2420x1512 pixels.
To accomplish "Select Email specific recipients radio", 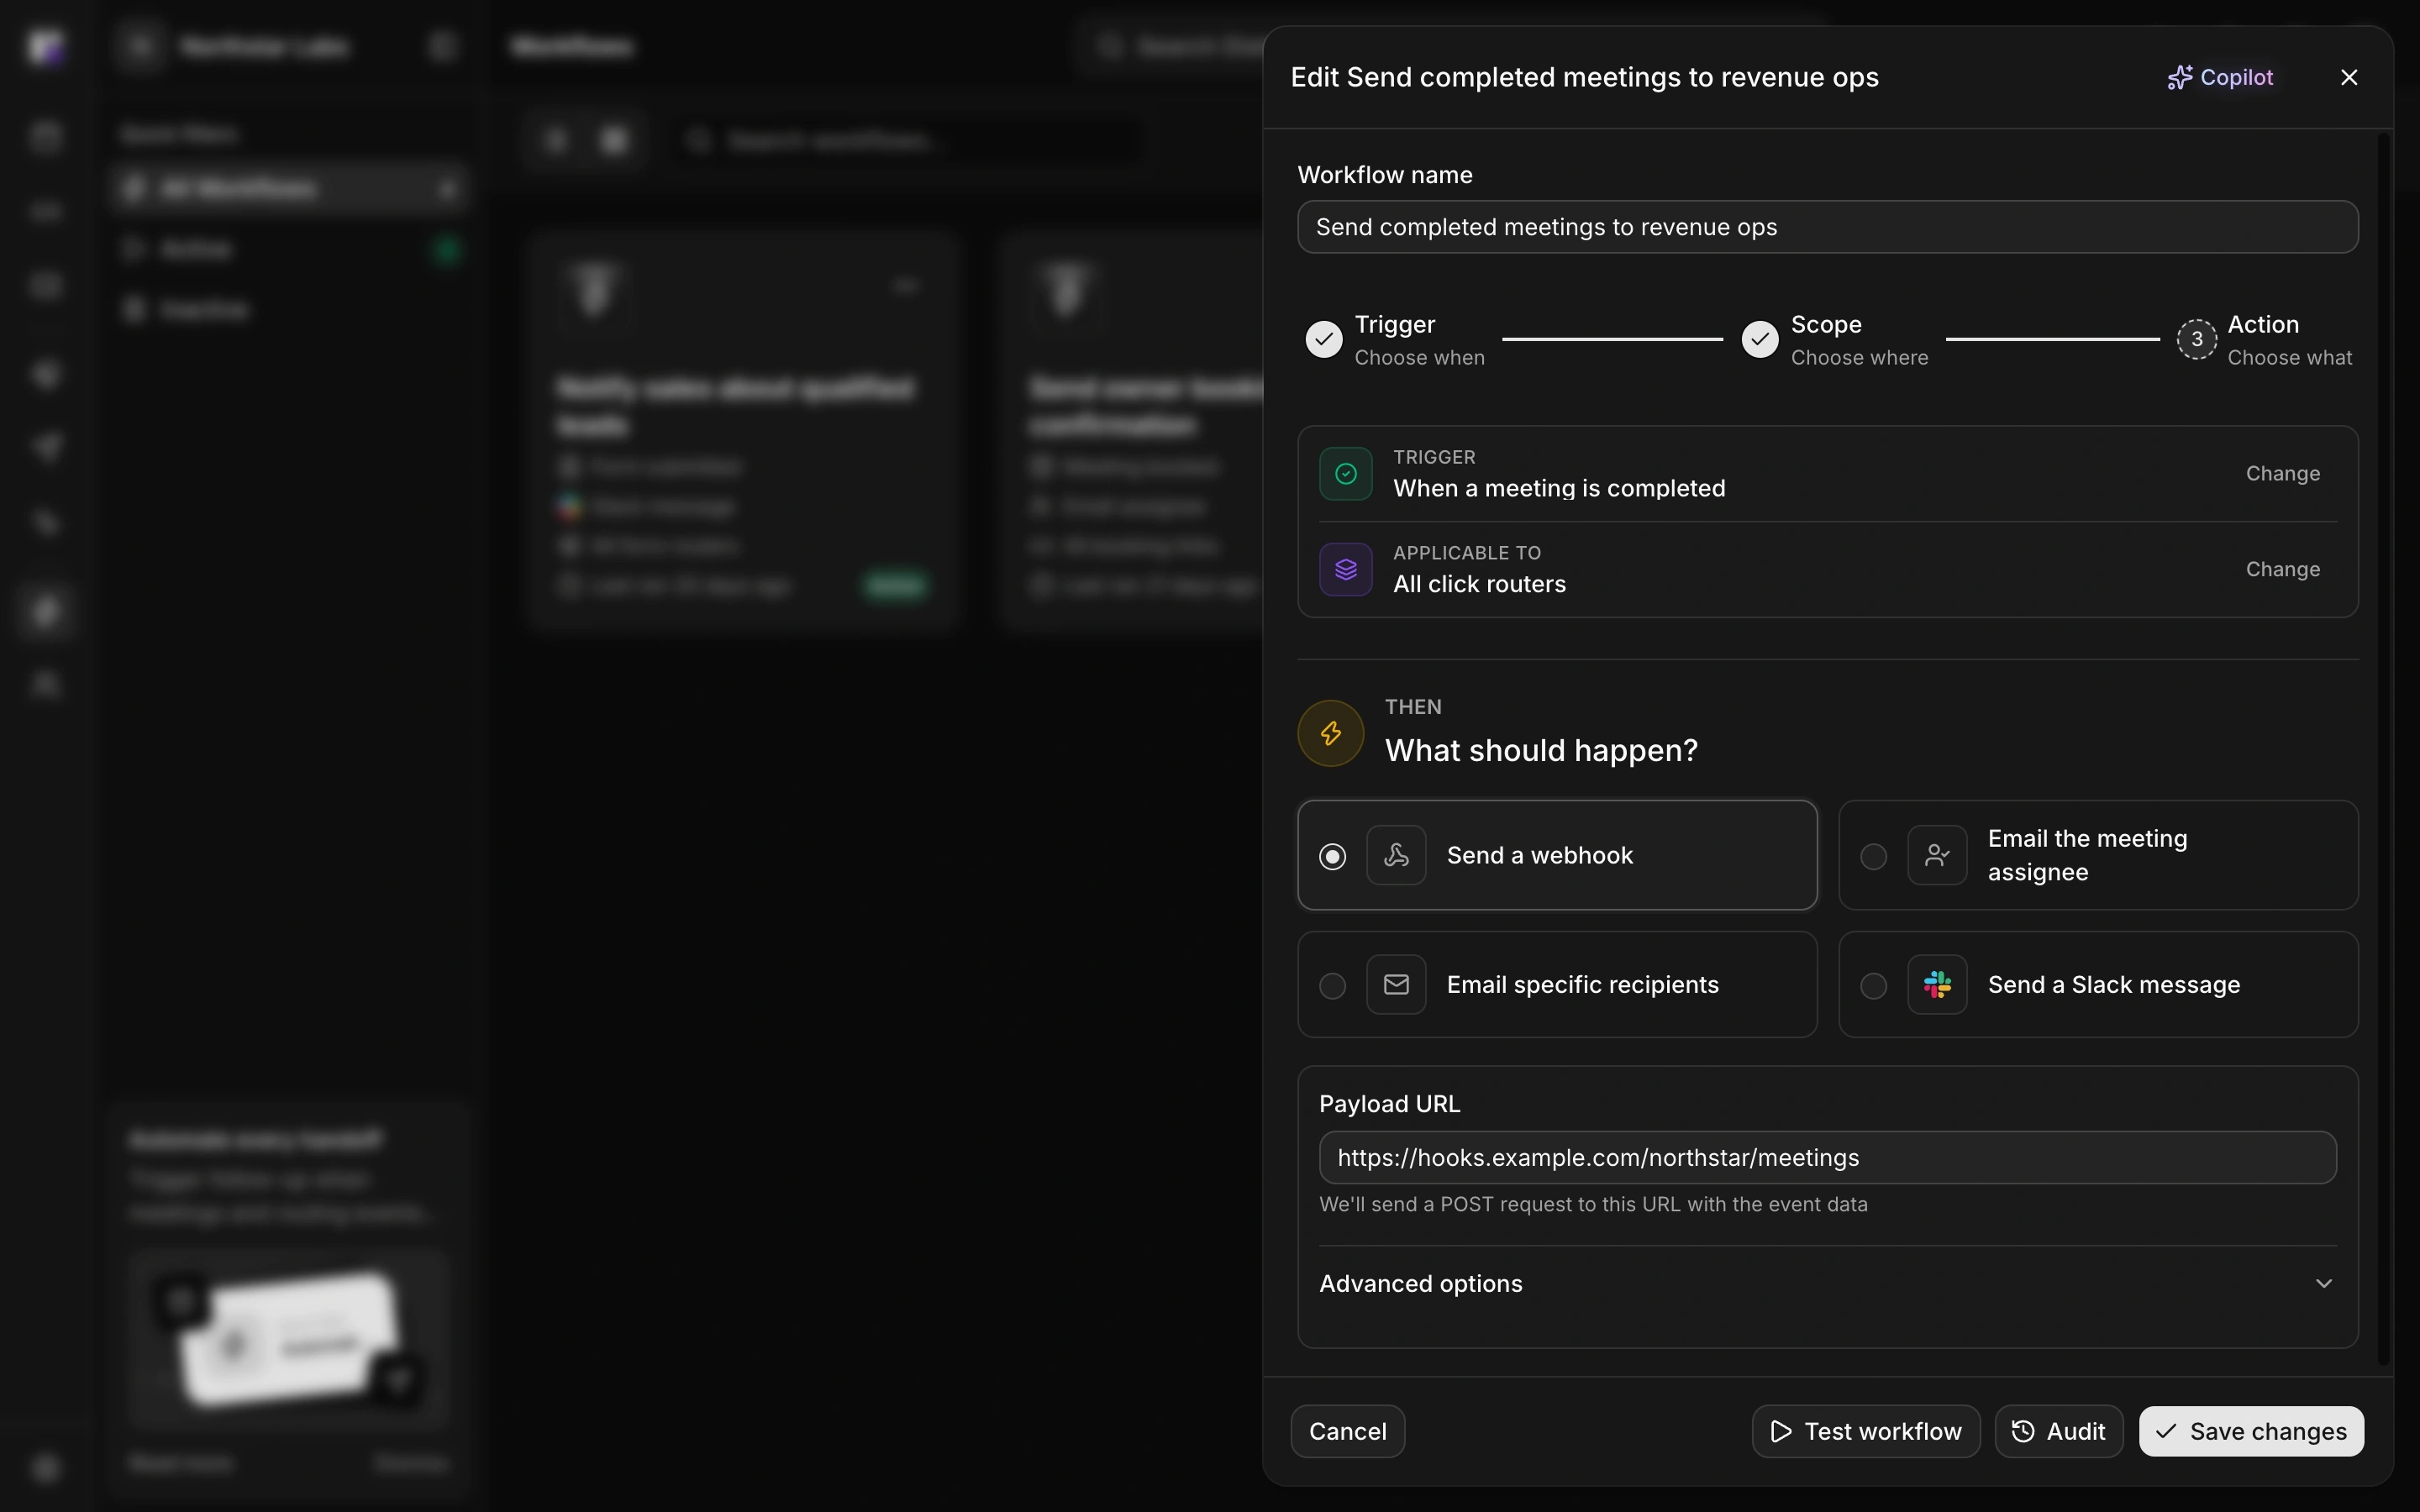I will coord(1332,986).
